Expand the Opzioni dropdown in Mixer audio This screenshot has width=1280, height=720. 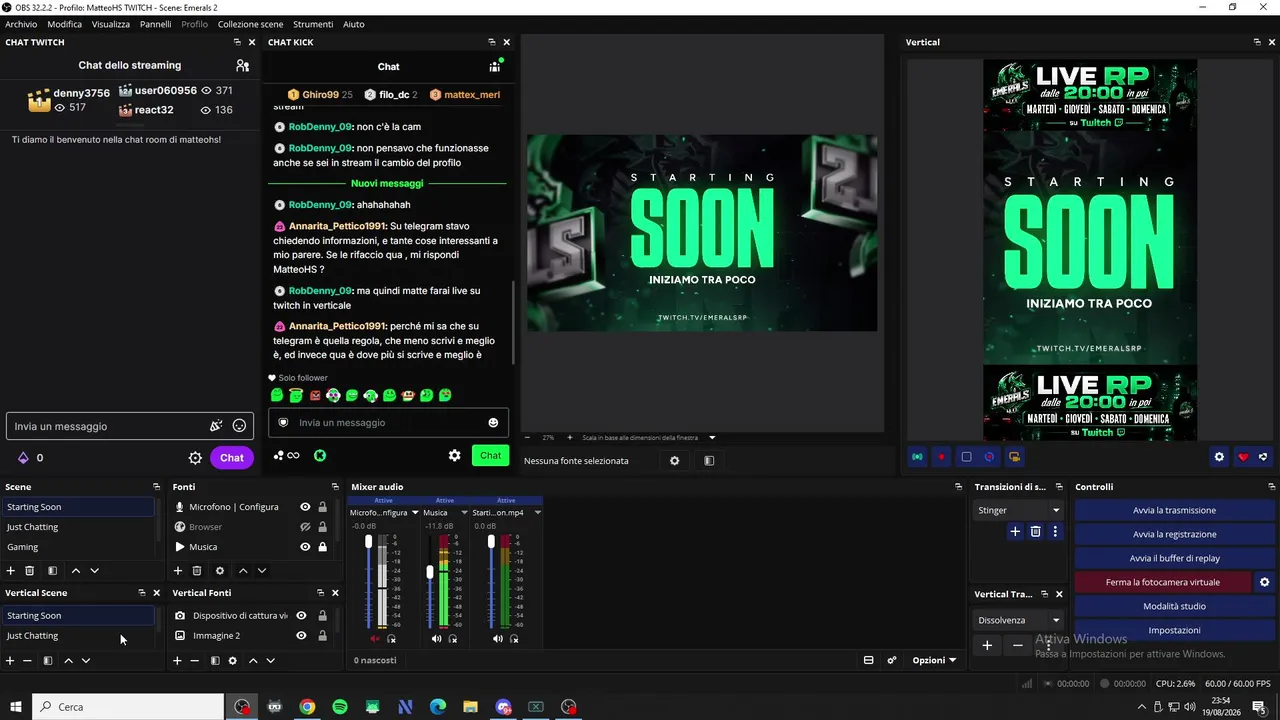click(934, 660)
